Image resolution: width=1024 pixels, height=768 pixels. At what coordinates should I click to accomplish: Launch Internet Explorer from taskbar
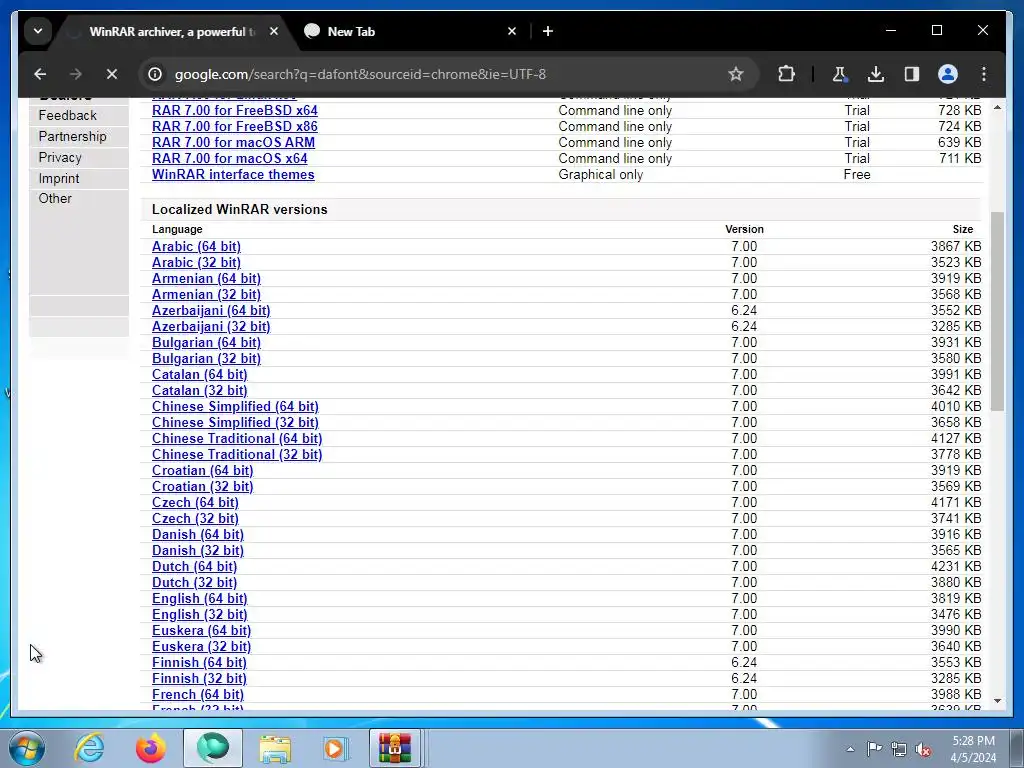(89, 748)
